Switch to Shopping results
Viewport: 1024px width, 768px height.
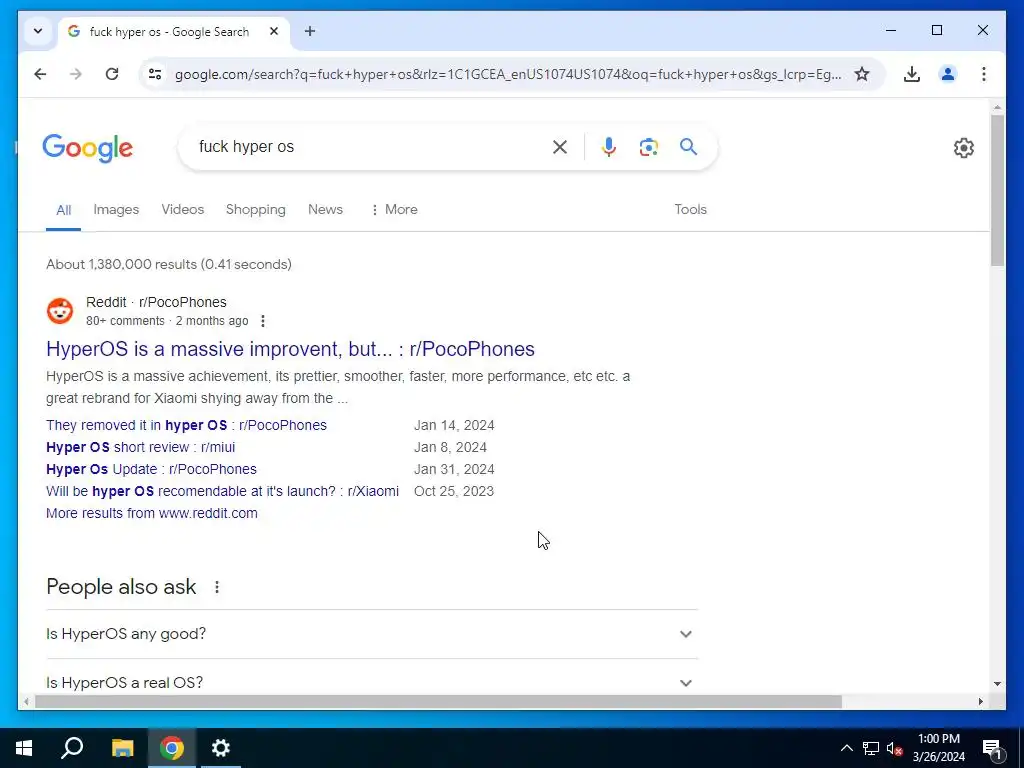point(256,210)
